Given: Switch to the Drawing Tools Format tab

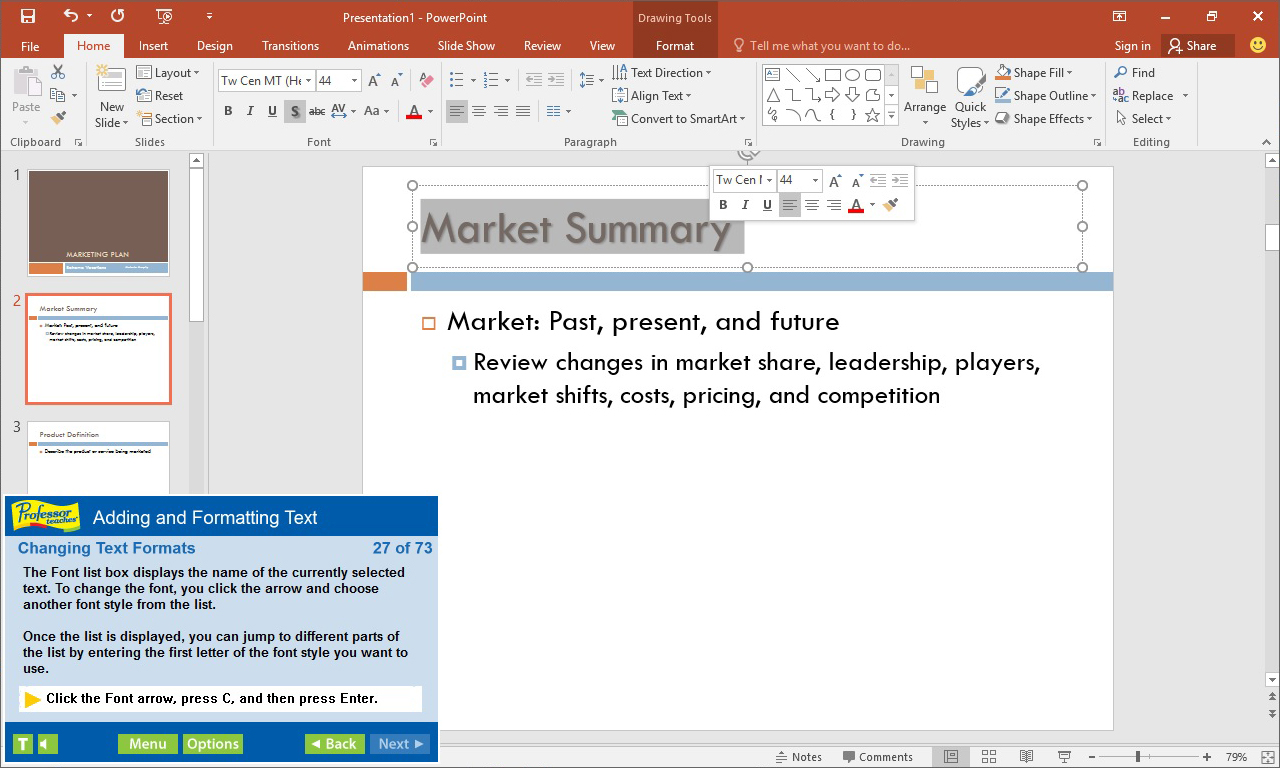Looking at the screenshot, I should click(x=675, y=45).
